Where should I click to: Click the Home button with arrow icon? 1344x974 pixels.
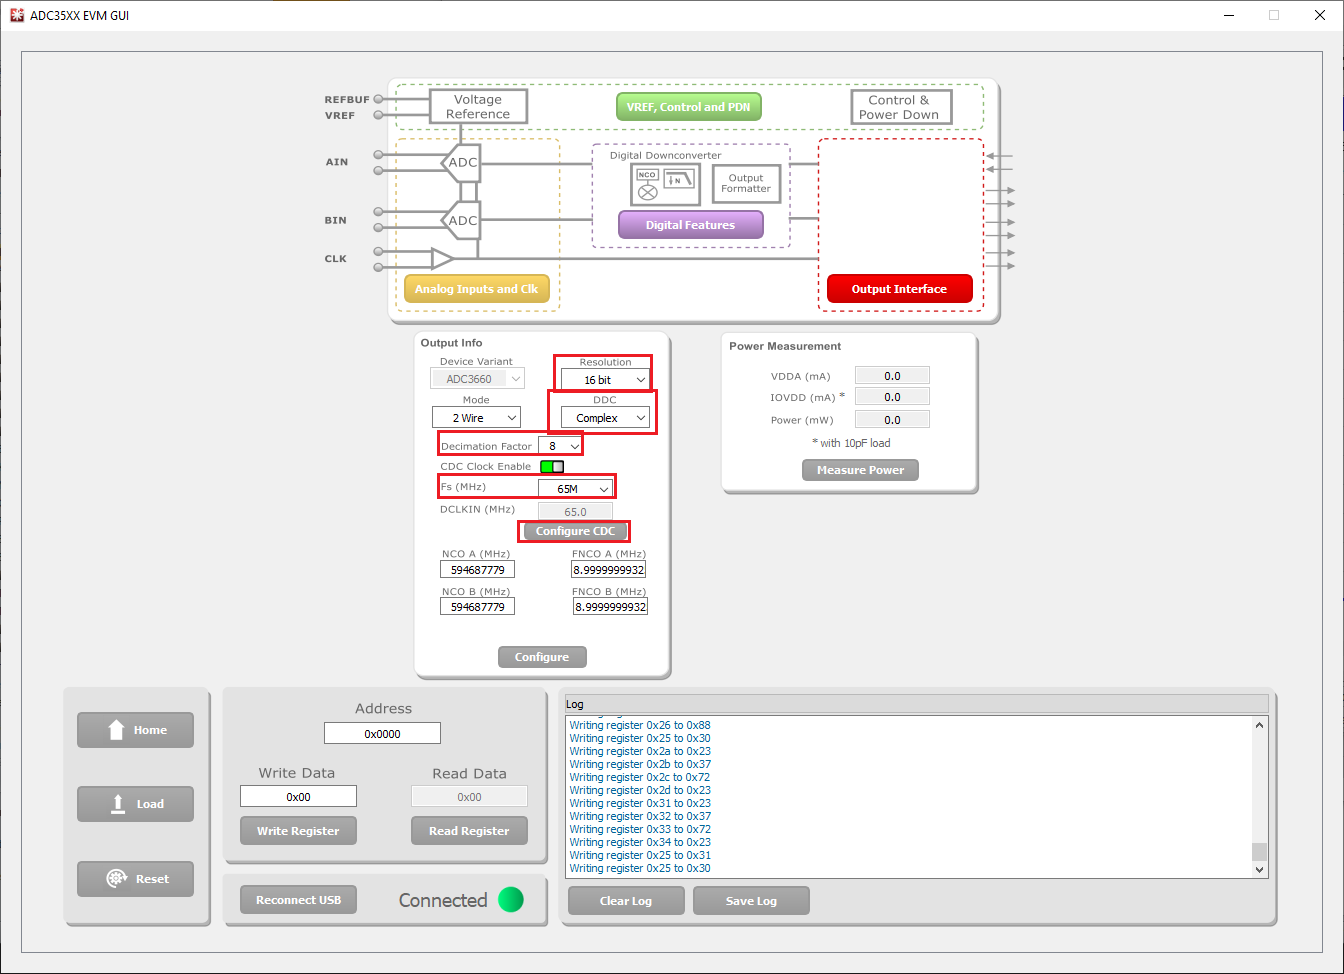[136, 730]
